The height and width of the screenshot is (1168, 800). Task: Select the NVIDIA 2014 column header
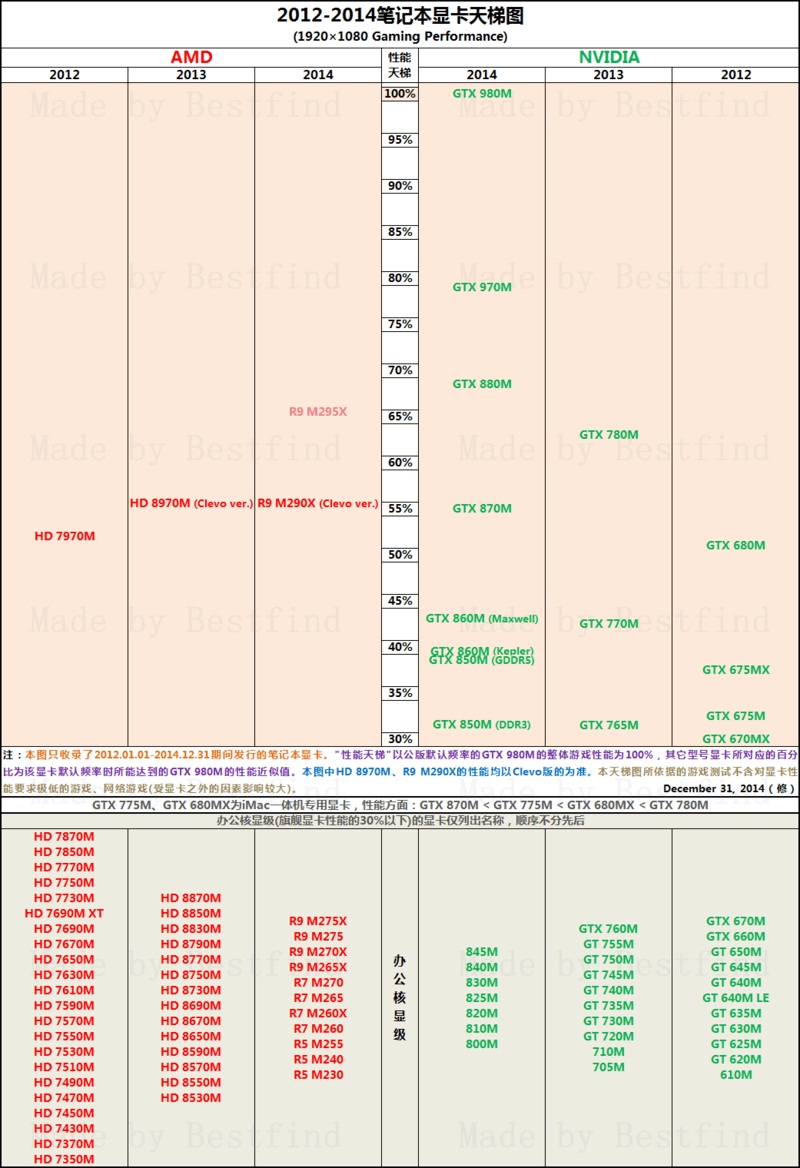coord(482,74)
